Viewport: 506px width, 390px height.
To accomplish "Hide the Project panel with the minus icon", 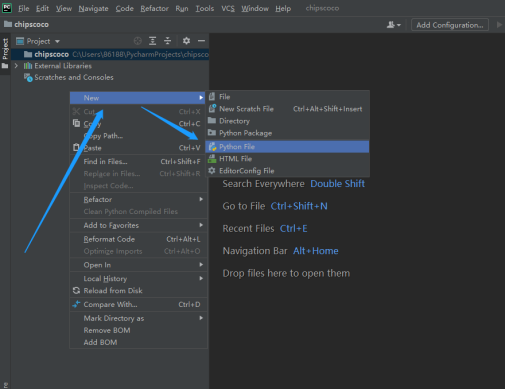I will click(201, 41).
